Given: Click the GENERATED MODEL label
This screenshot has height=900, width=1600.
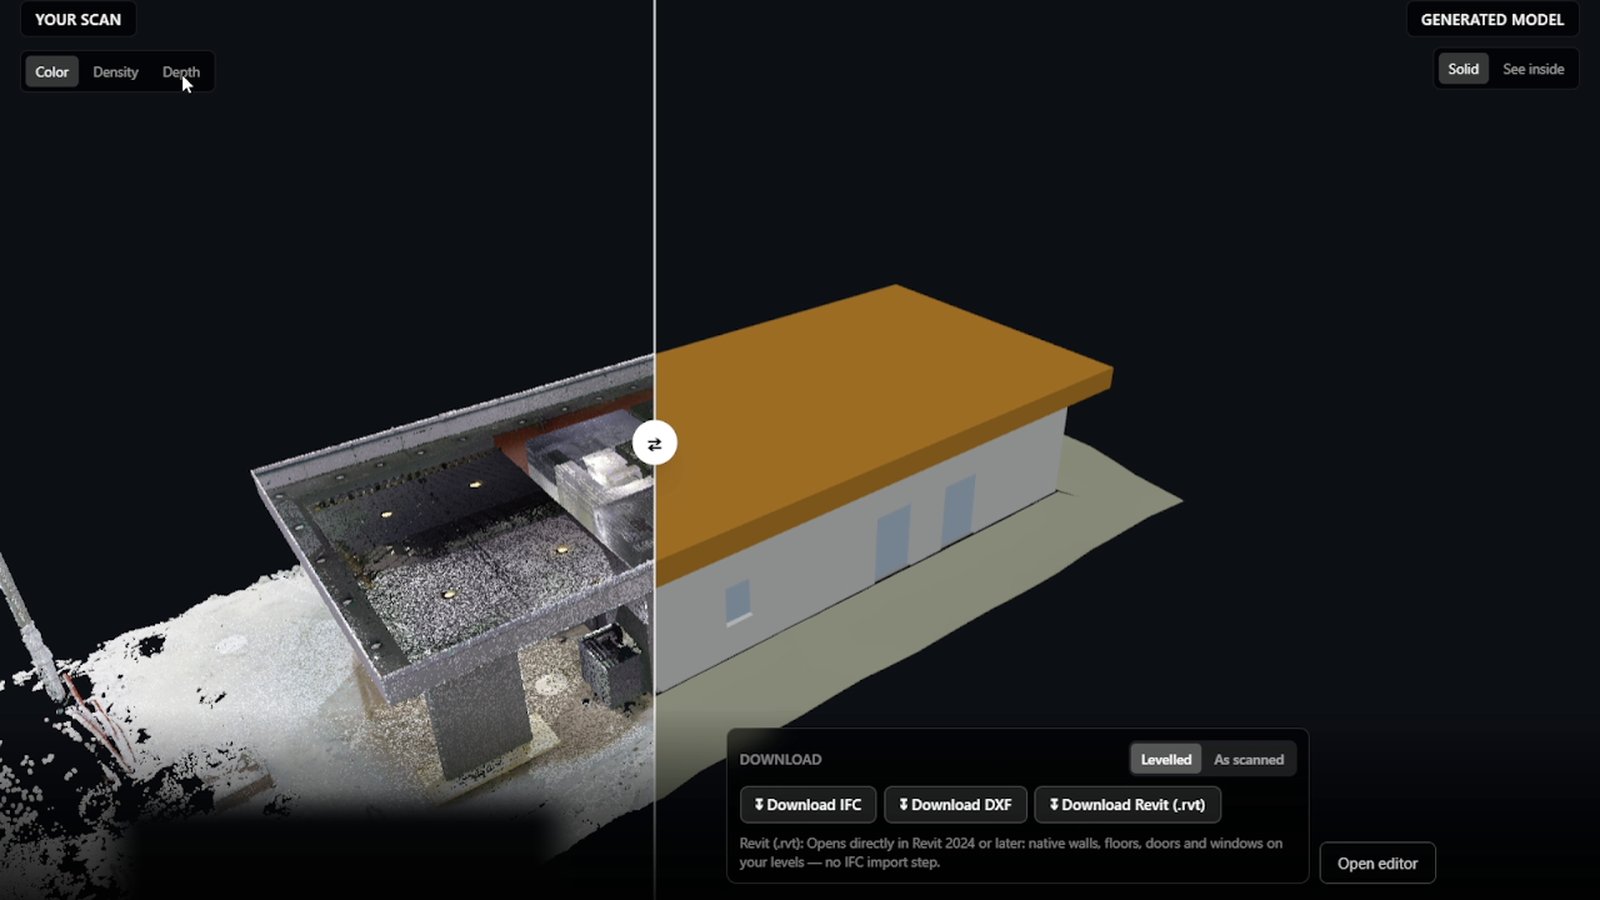Looking at the screenshot, I should pos(1492,19).
